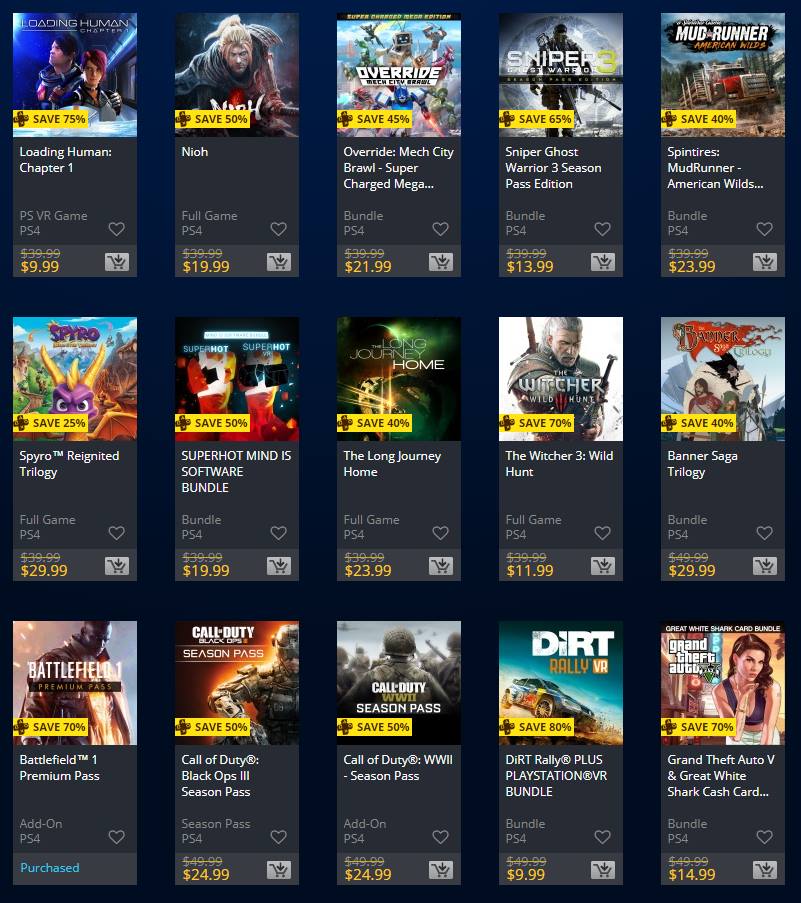Wishlist Nioh with heart icon
Image resolution: width=801 pixels, height=903 pixels.
point(279,229)
